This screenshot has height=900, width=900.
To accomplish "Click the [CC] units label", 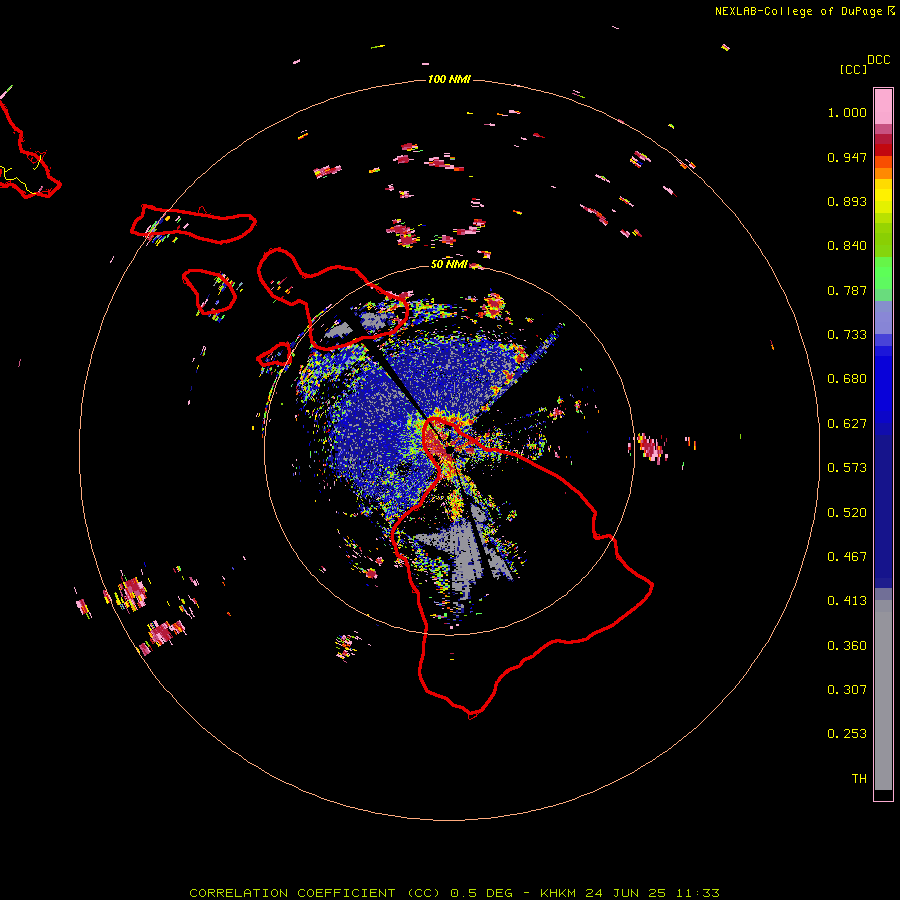I will click(853, 69).
